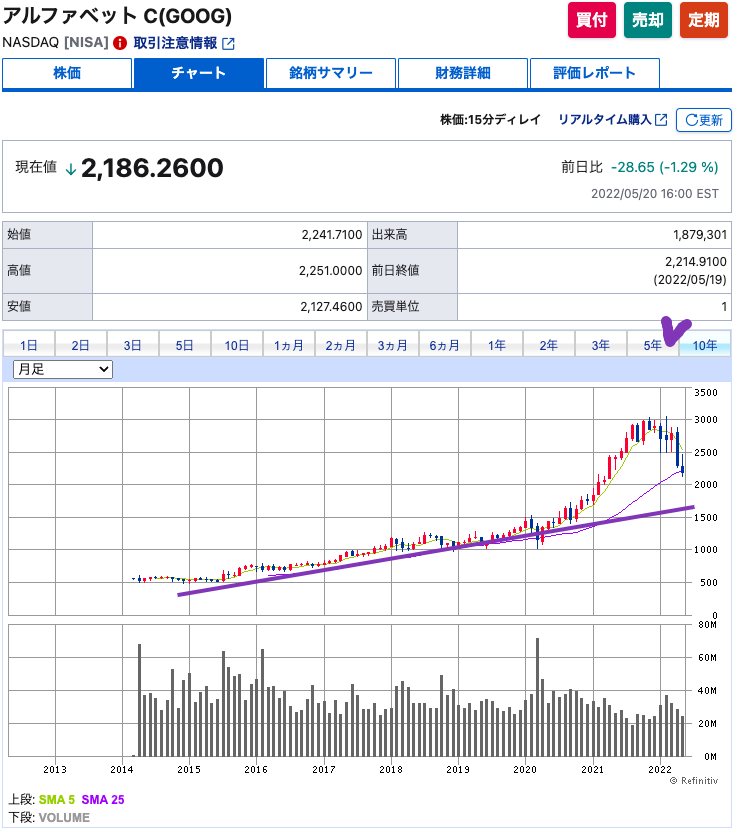Select the 6ヵ月 chart period
Viewport: 738px width, 832px height.
tap(445, 345)
